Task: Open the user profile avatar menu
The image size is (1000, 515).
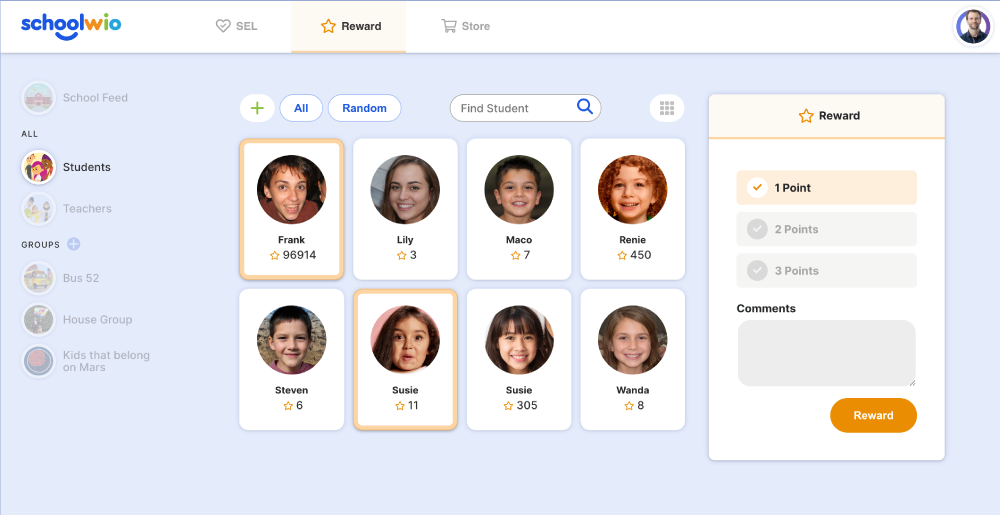Action: click(x=972, y=26)
